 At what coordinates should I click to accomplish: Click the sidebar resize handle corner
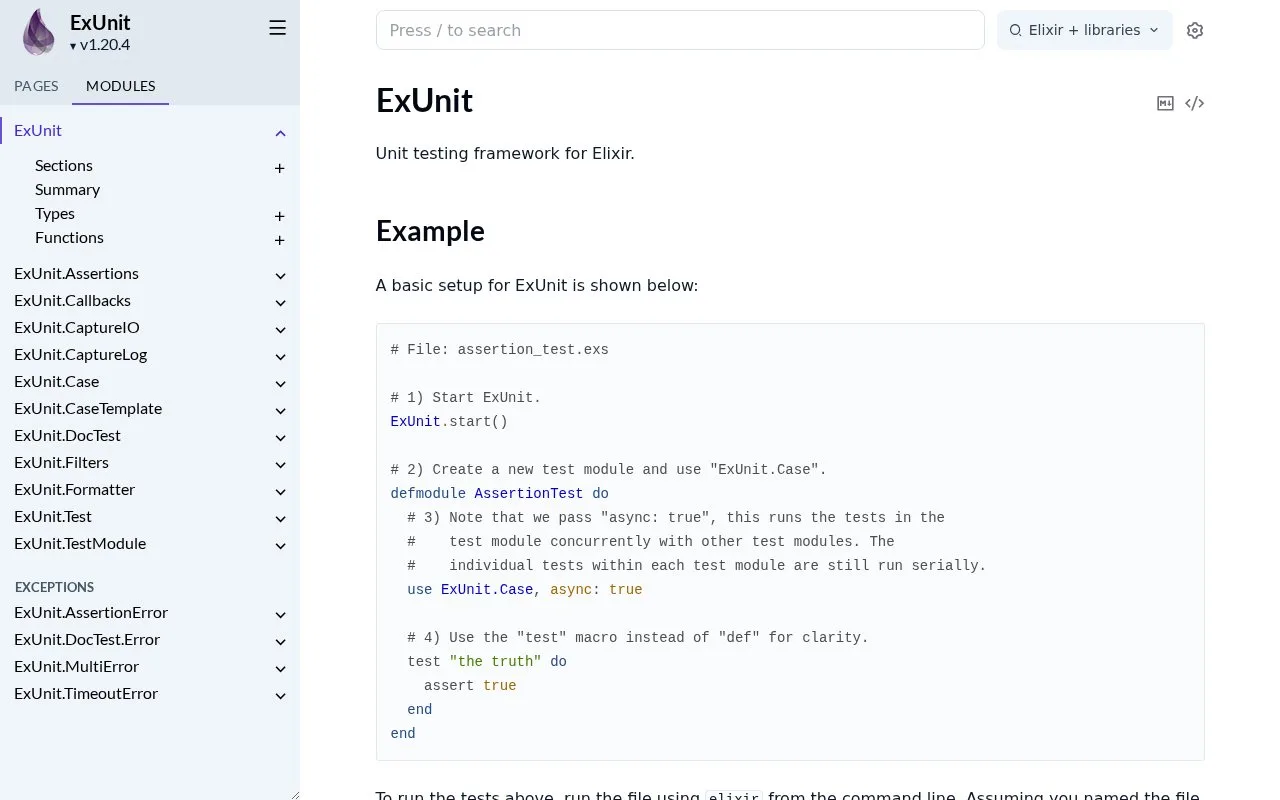pyautogui.click(x=294, y=794)
